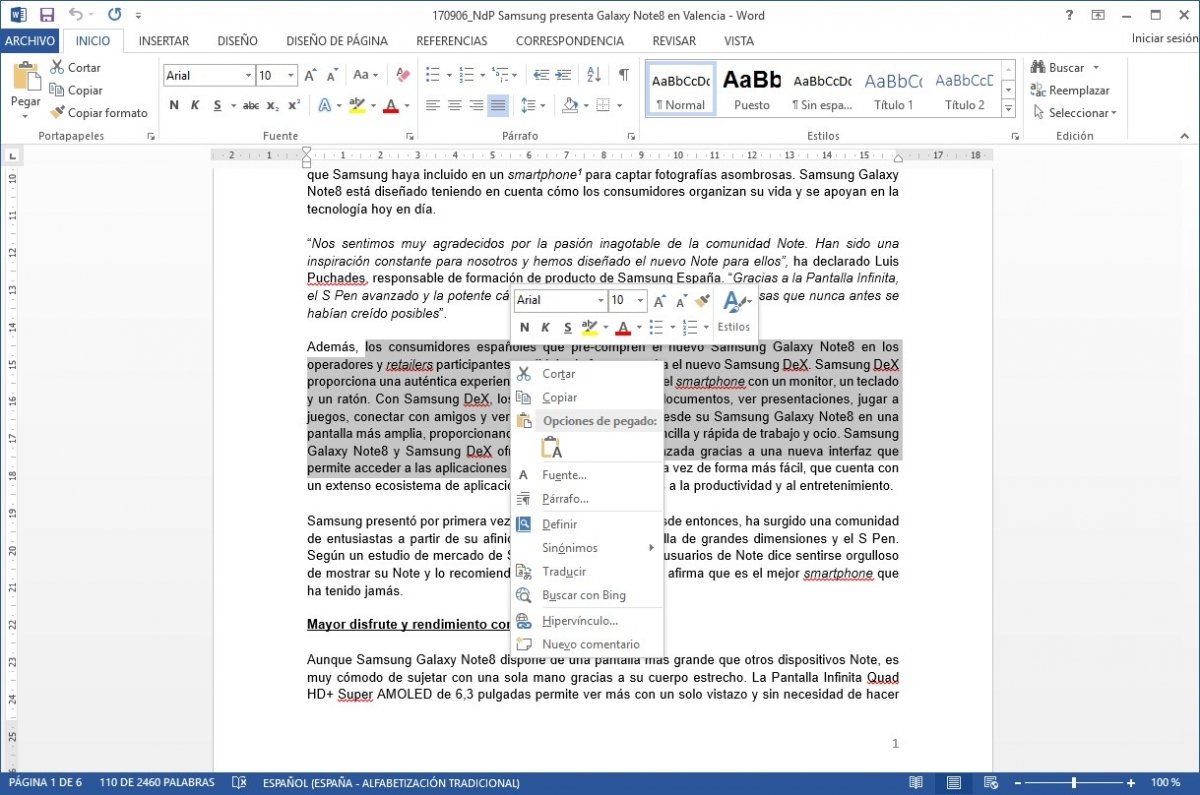This screenshot has height=795, width=1200.
Task: Open the Seleccionar dropdown
Action: tap(1073, 113)
